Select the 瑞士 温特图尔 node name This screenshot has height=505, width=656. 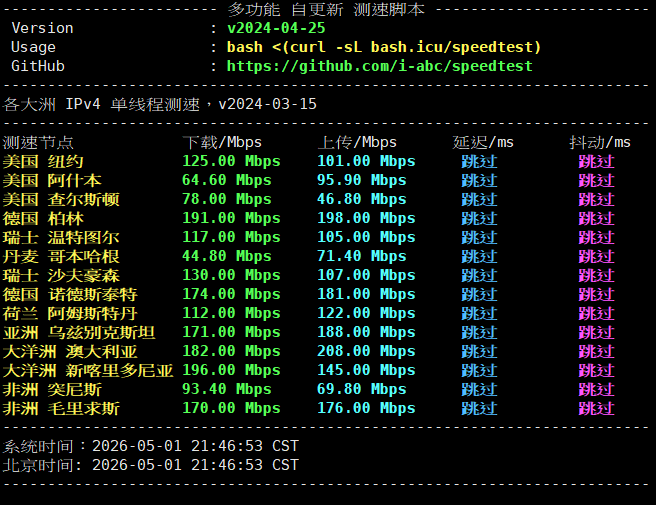(61, 237)
